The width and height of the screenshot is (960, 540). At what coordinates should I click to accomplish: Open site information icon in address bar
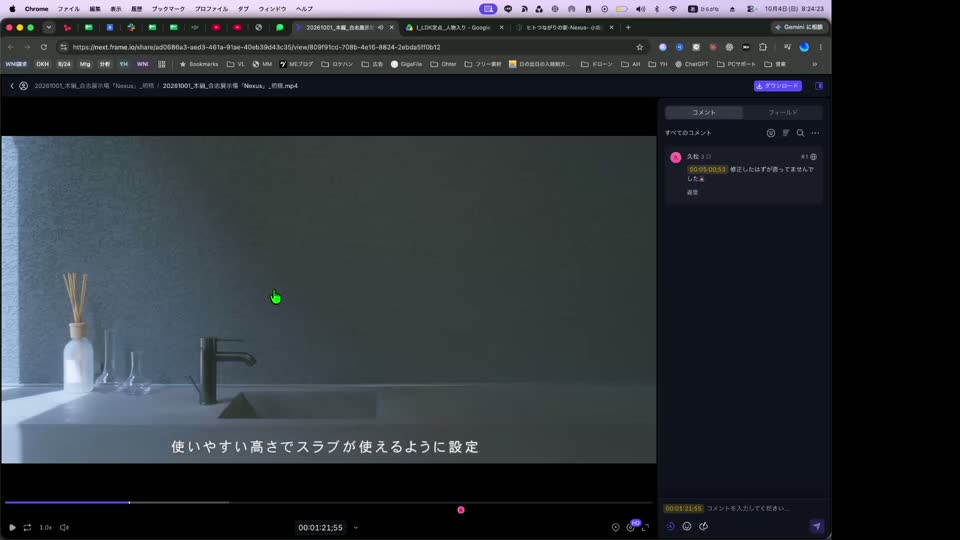64,47
